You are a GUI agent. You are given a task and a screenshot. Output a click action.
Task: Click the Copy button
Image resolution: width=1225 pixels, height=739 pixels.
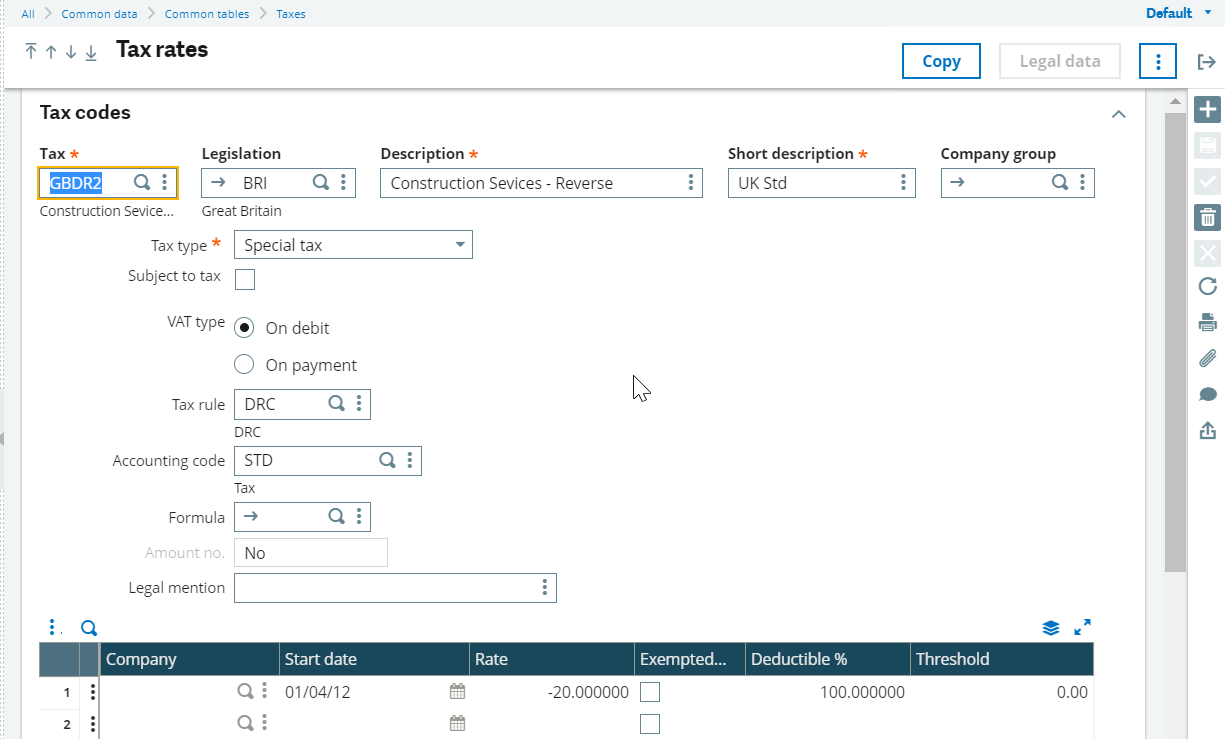(x=941, y=61)
